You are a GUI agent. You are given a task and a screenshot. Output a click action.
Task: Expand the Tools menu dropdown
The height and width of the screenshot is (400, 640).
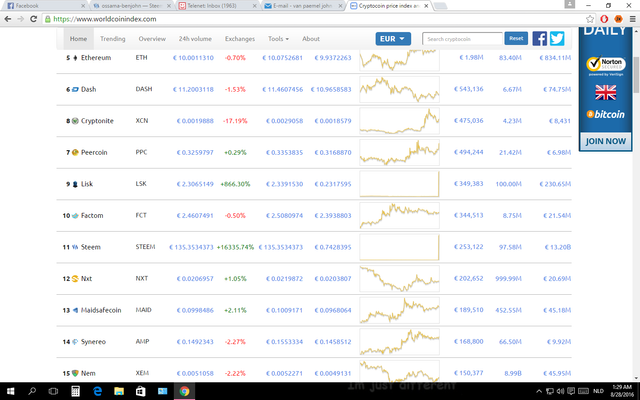pyautogui.click(x=278, y=39)
